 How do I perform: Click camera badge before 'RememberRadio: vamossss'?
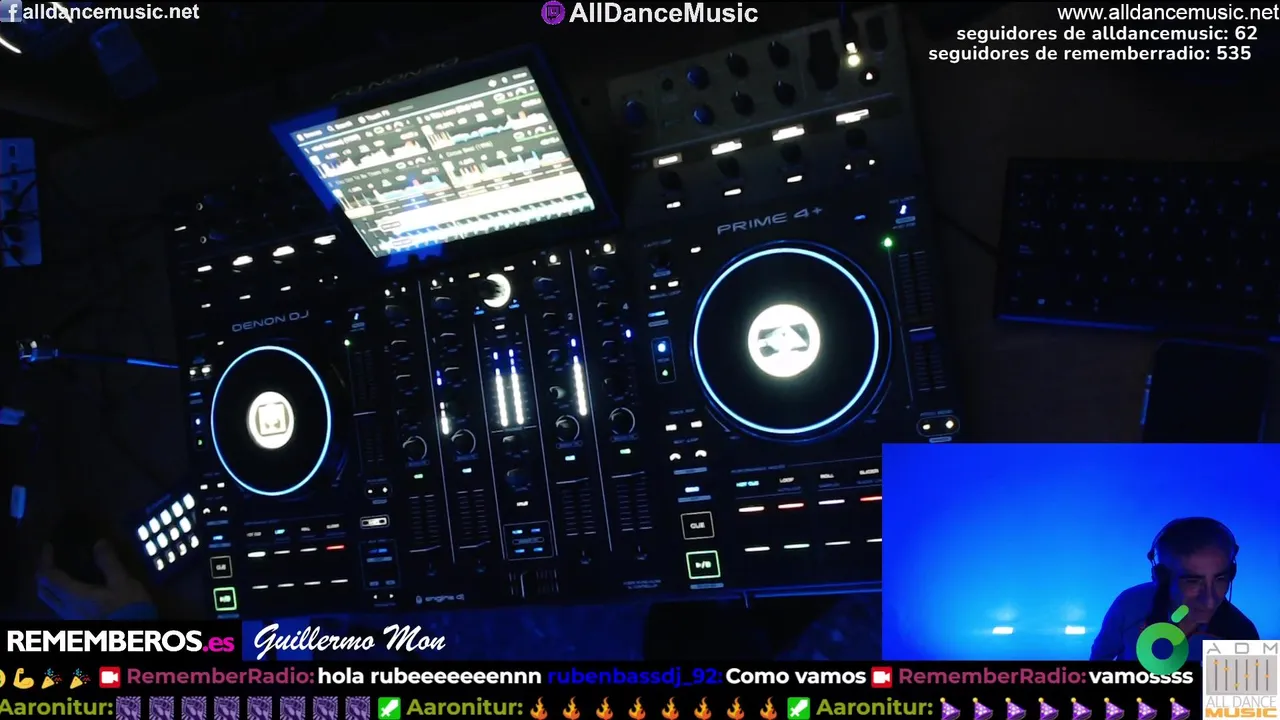tap(881, 677)
